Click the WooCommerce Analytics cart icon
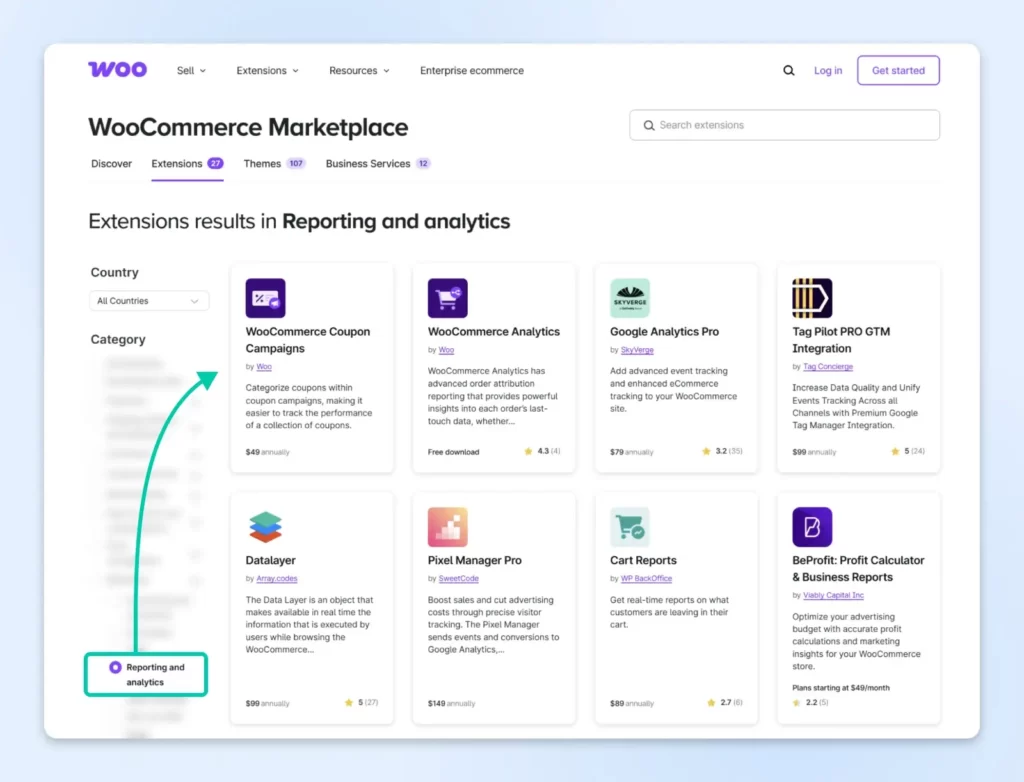The width and height of the screenshot is (1024, 782). point(447,298)
